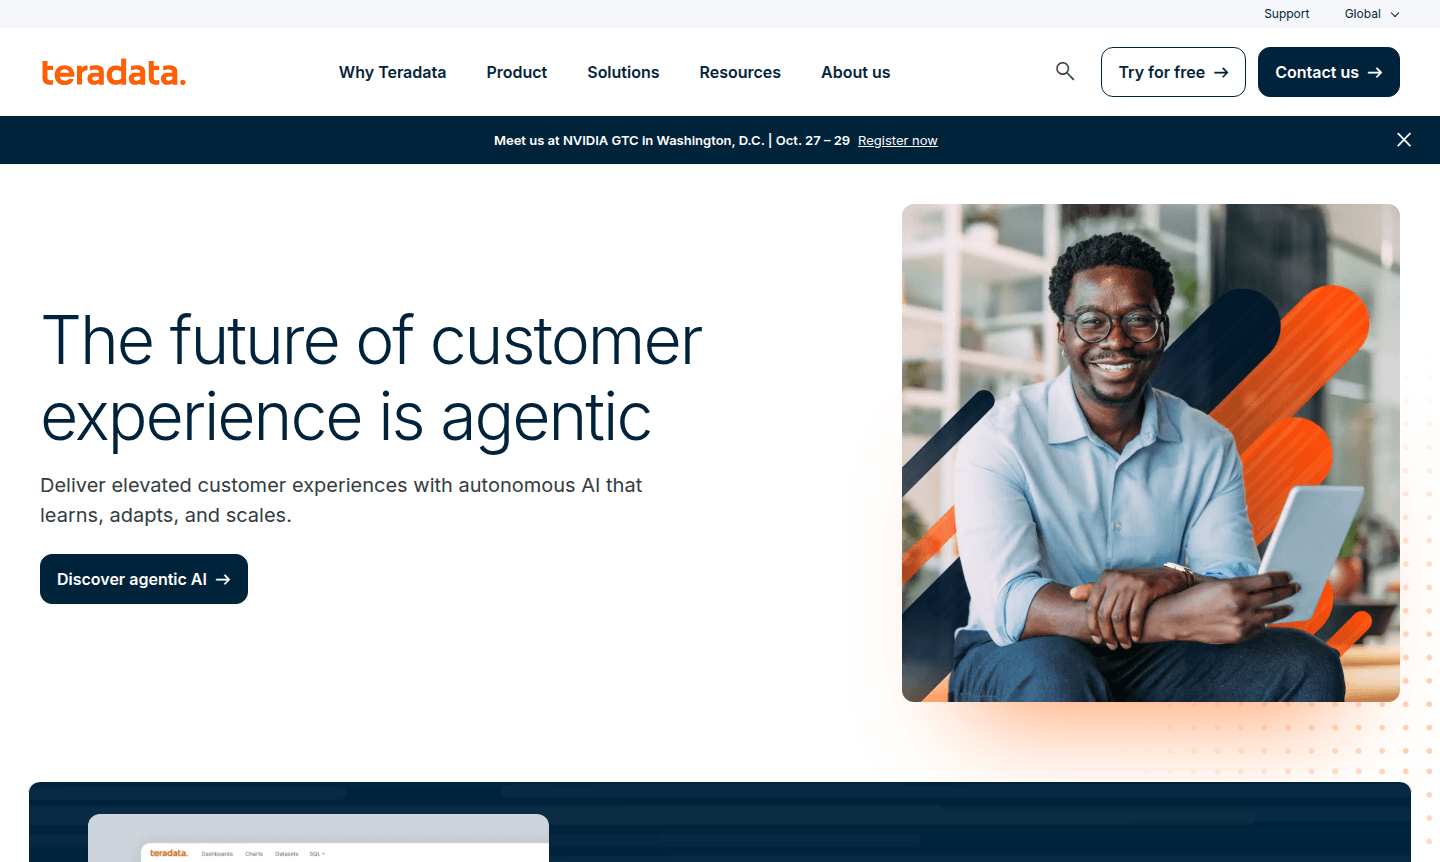Image resolution: width=1440 pixels, height=862 pixels.
Task: Dismiss the NVIDIA GTC banner with the X
Action: tap(1404, 140)
